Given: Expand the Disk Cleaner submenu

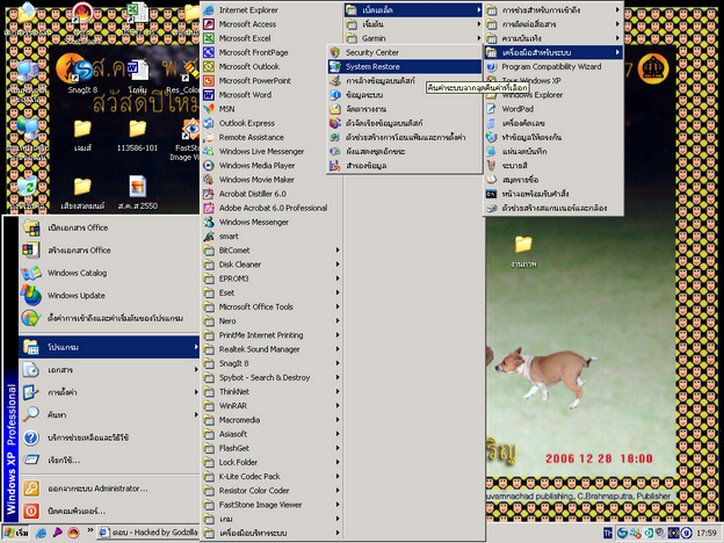Looking at the screenshot, I should (271, 265).
